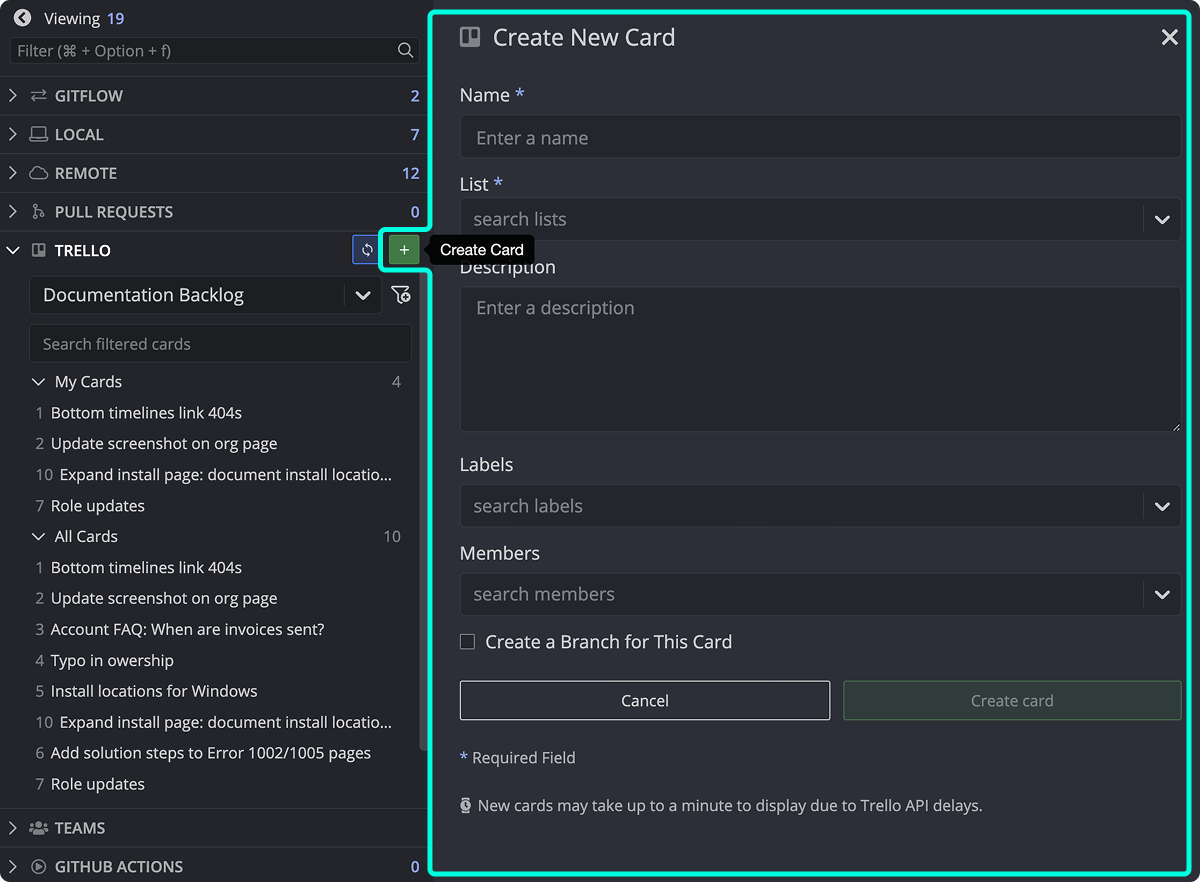
Task: Click the Viewing eye icon
Action: click(23, 17)
